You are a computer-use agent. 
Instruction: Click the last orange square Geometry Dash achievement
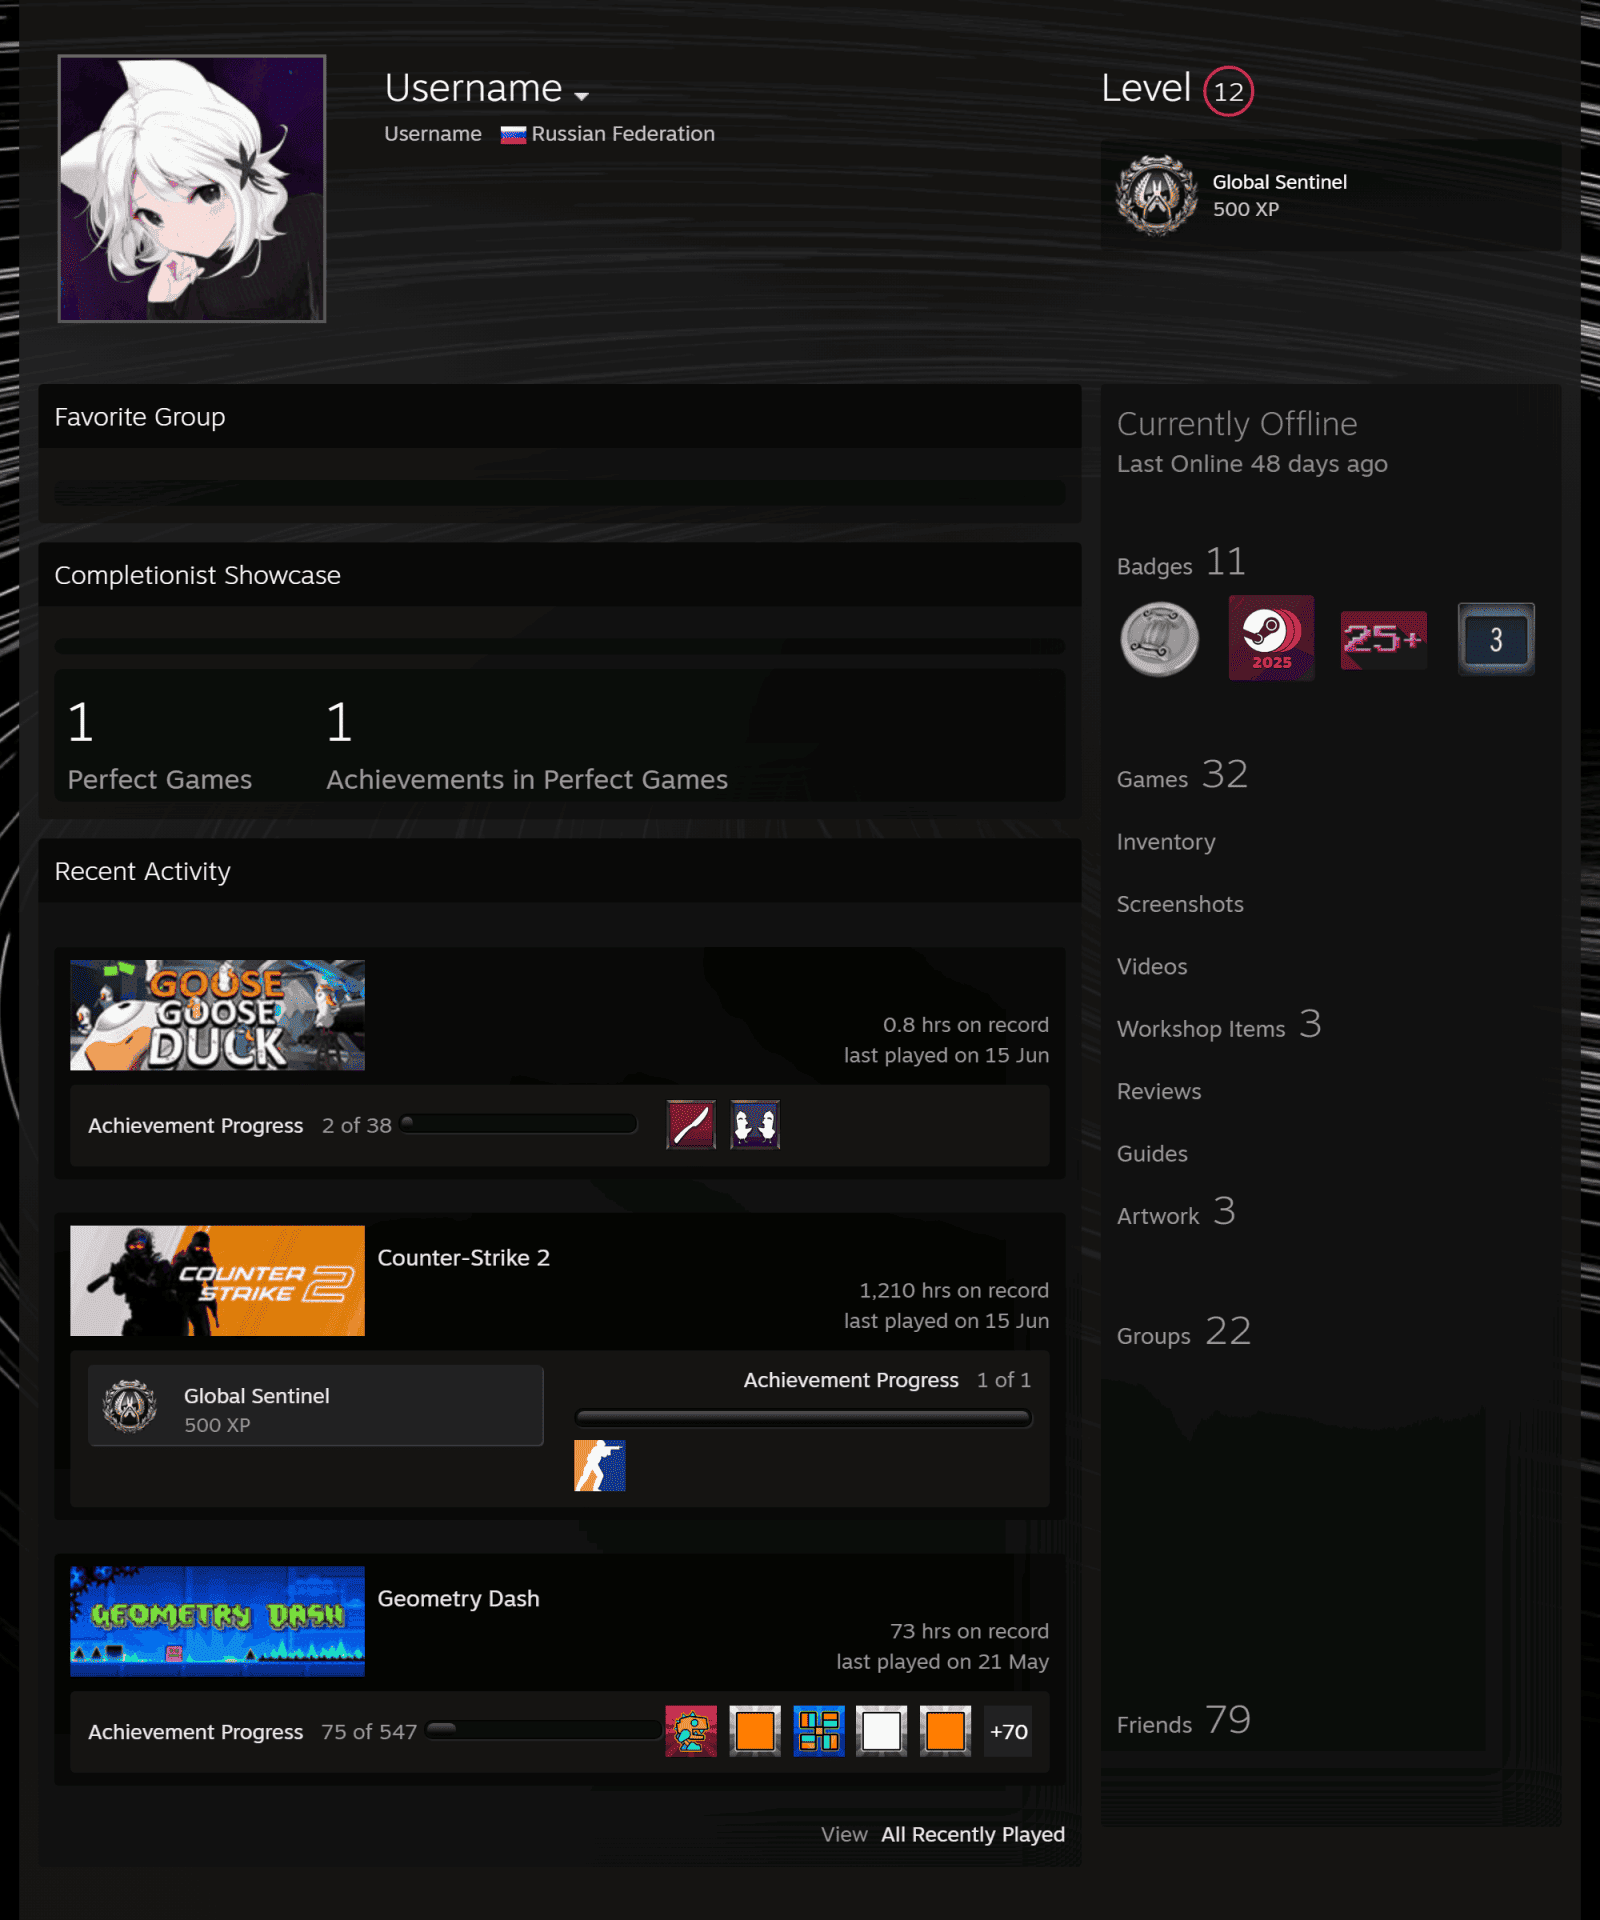(945, 1731)
